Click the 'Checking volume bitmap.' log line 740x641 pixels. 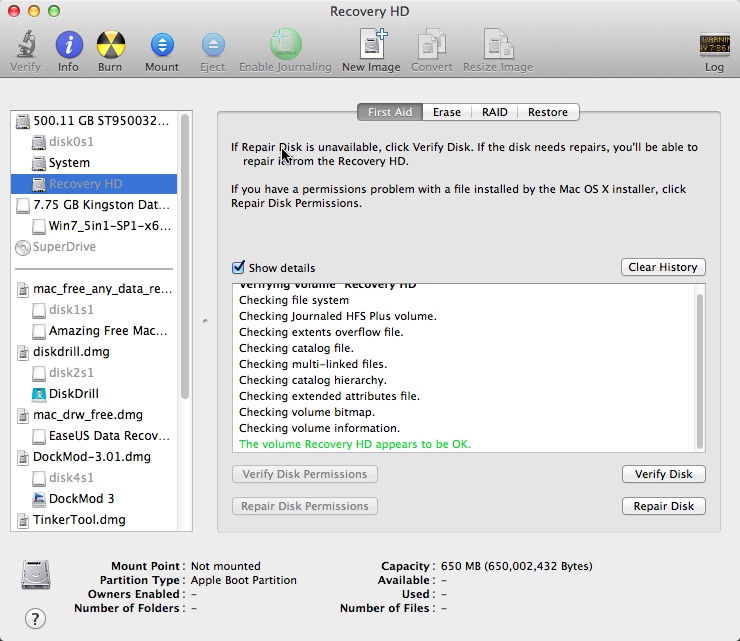tap(307, 412)
